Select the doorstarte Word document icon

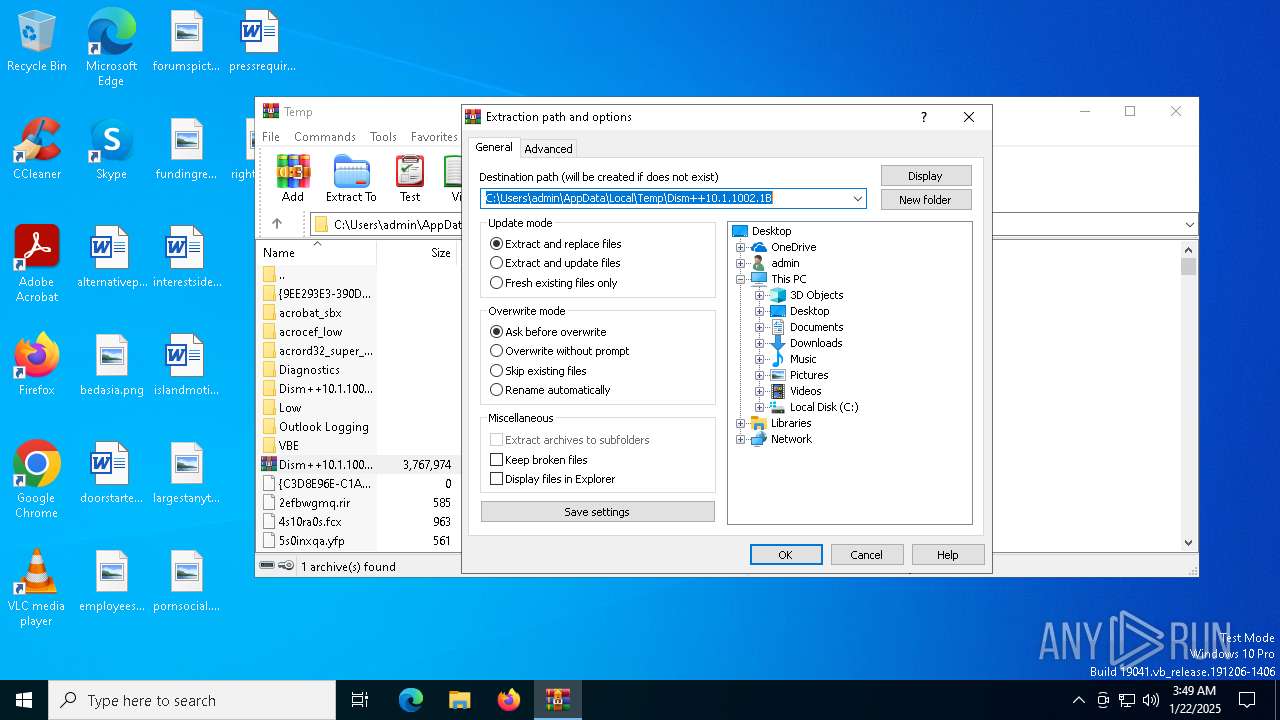tap(112, 473)
